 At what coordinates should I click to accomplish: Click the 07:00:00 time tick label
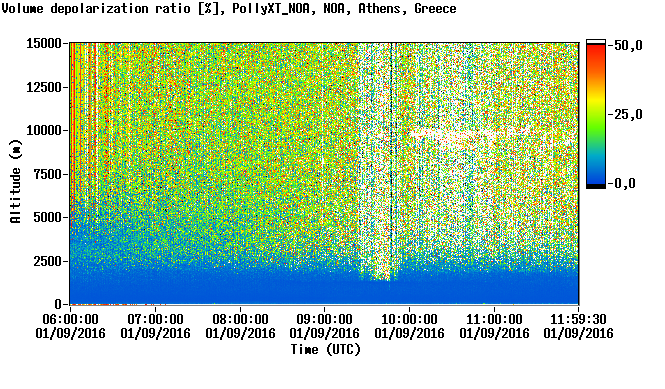pyautogui.click(x=155, y=319)
